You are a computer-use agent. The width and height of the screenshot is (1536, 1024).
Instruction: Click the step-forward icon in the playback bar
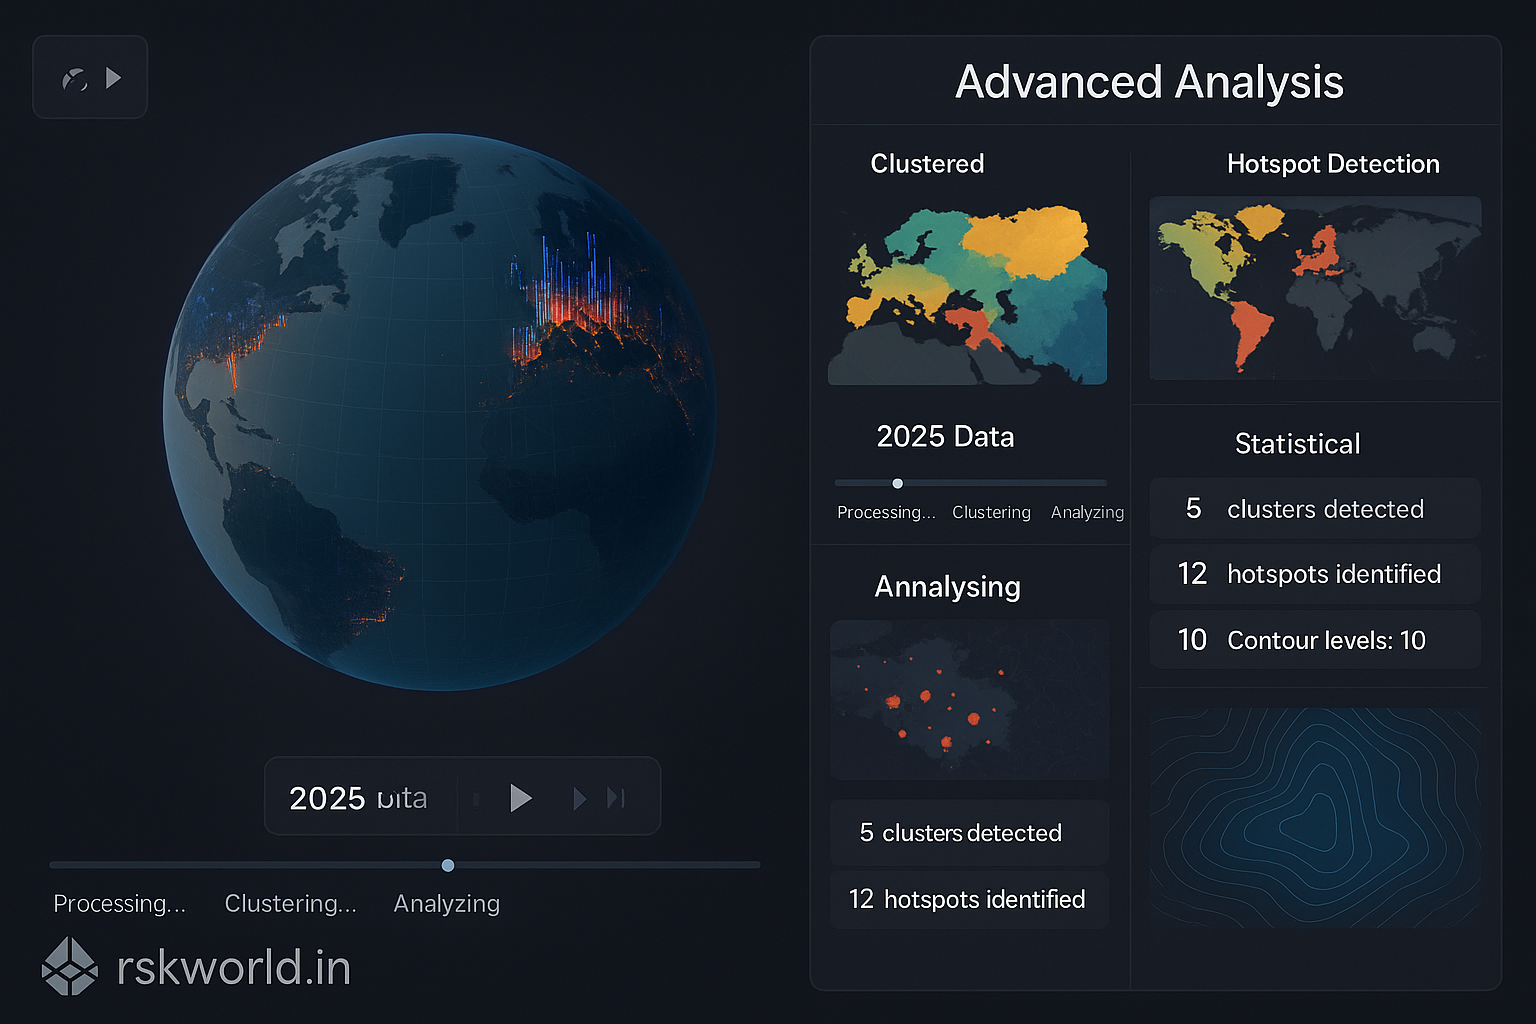pos(578,797)
